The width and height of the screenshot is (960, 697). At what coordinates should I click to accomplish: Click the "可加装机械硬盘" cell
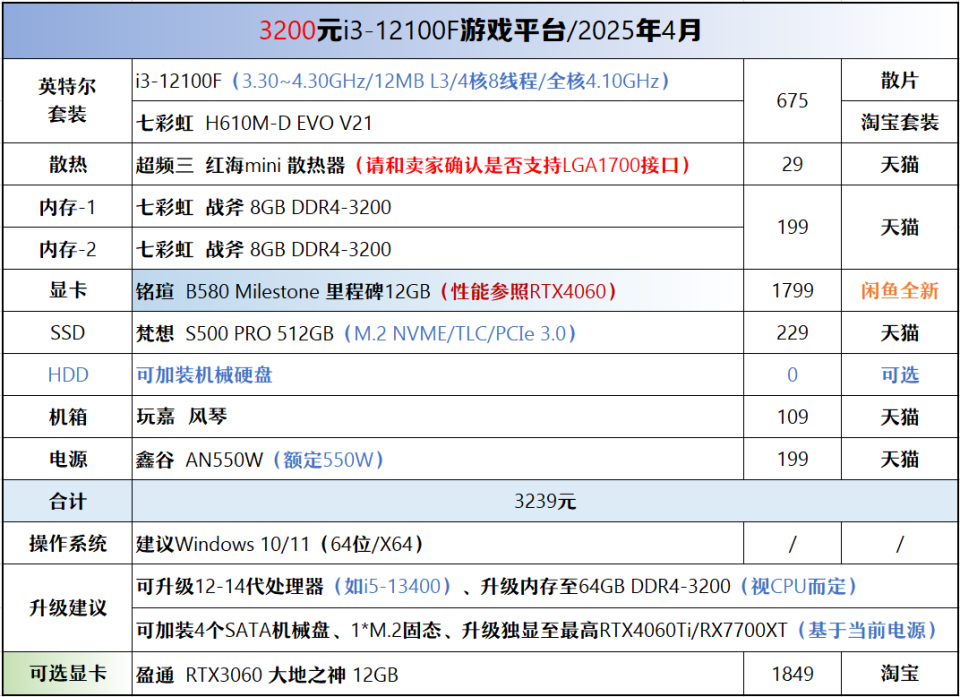click(438, 375)
